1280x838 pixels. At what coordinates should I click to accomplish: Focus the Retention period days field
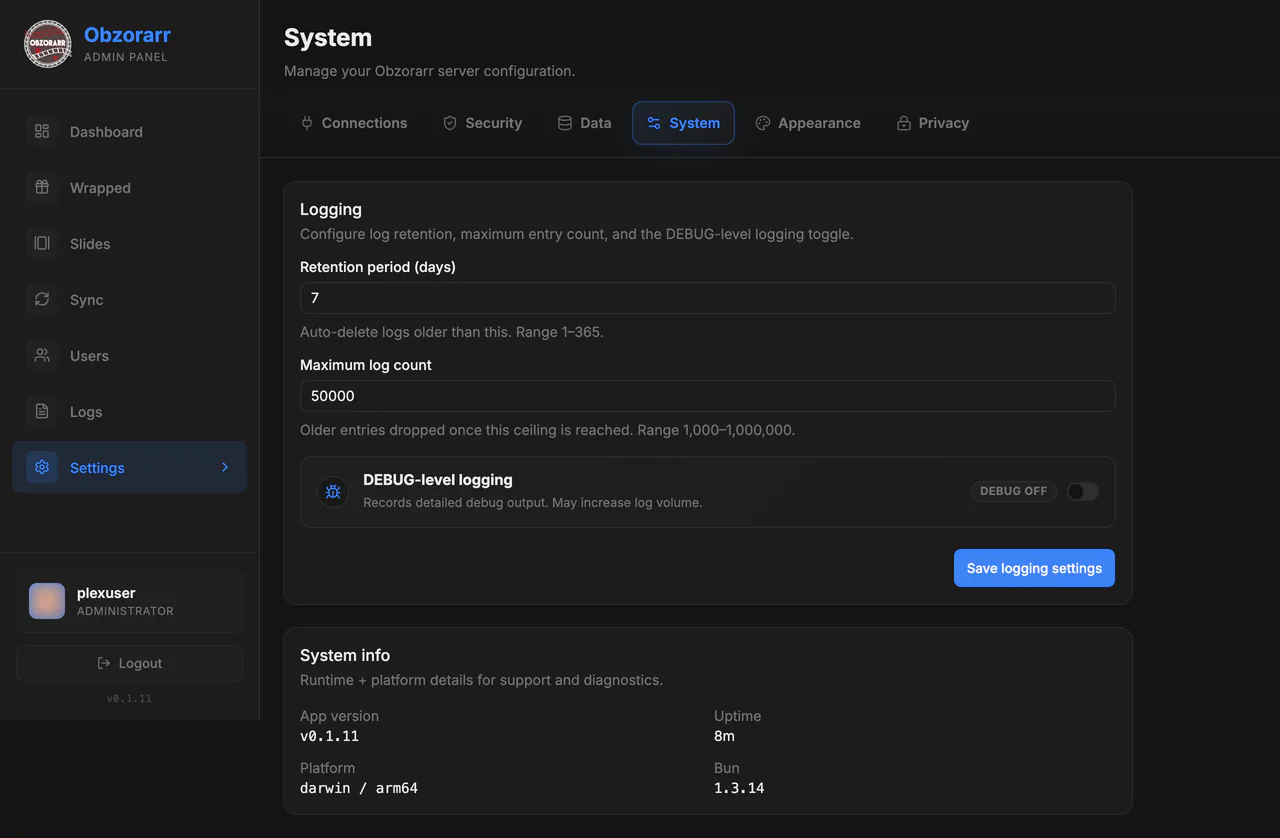click(708, 298)
